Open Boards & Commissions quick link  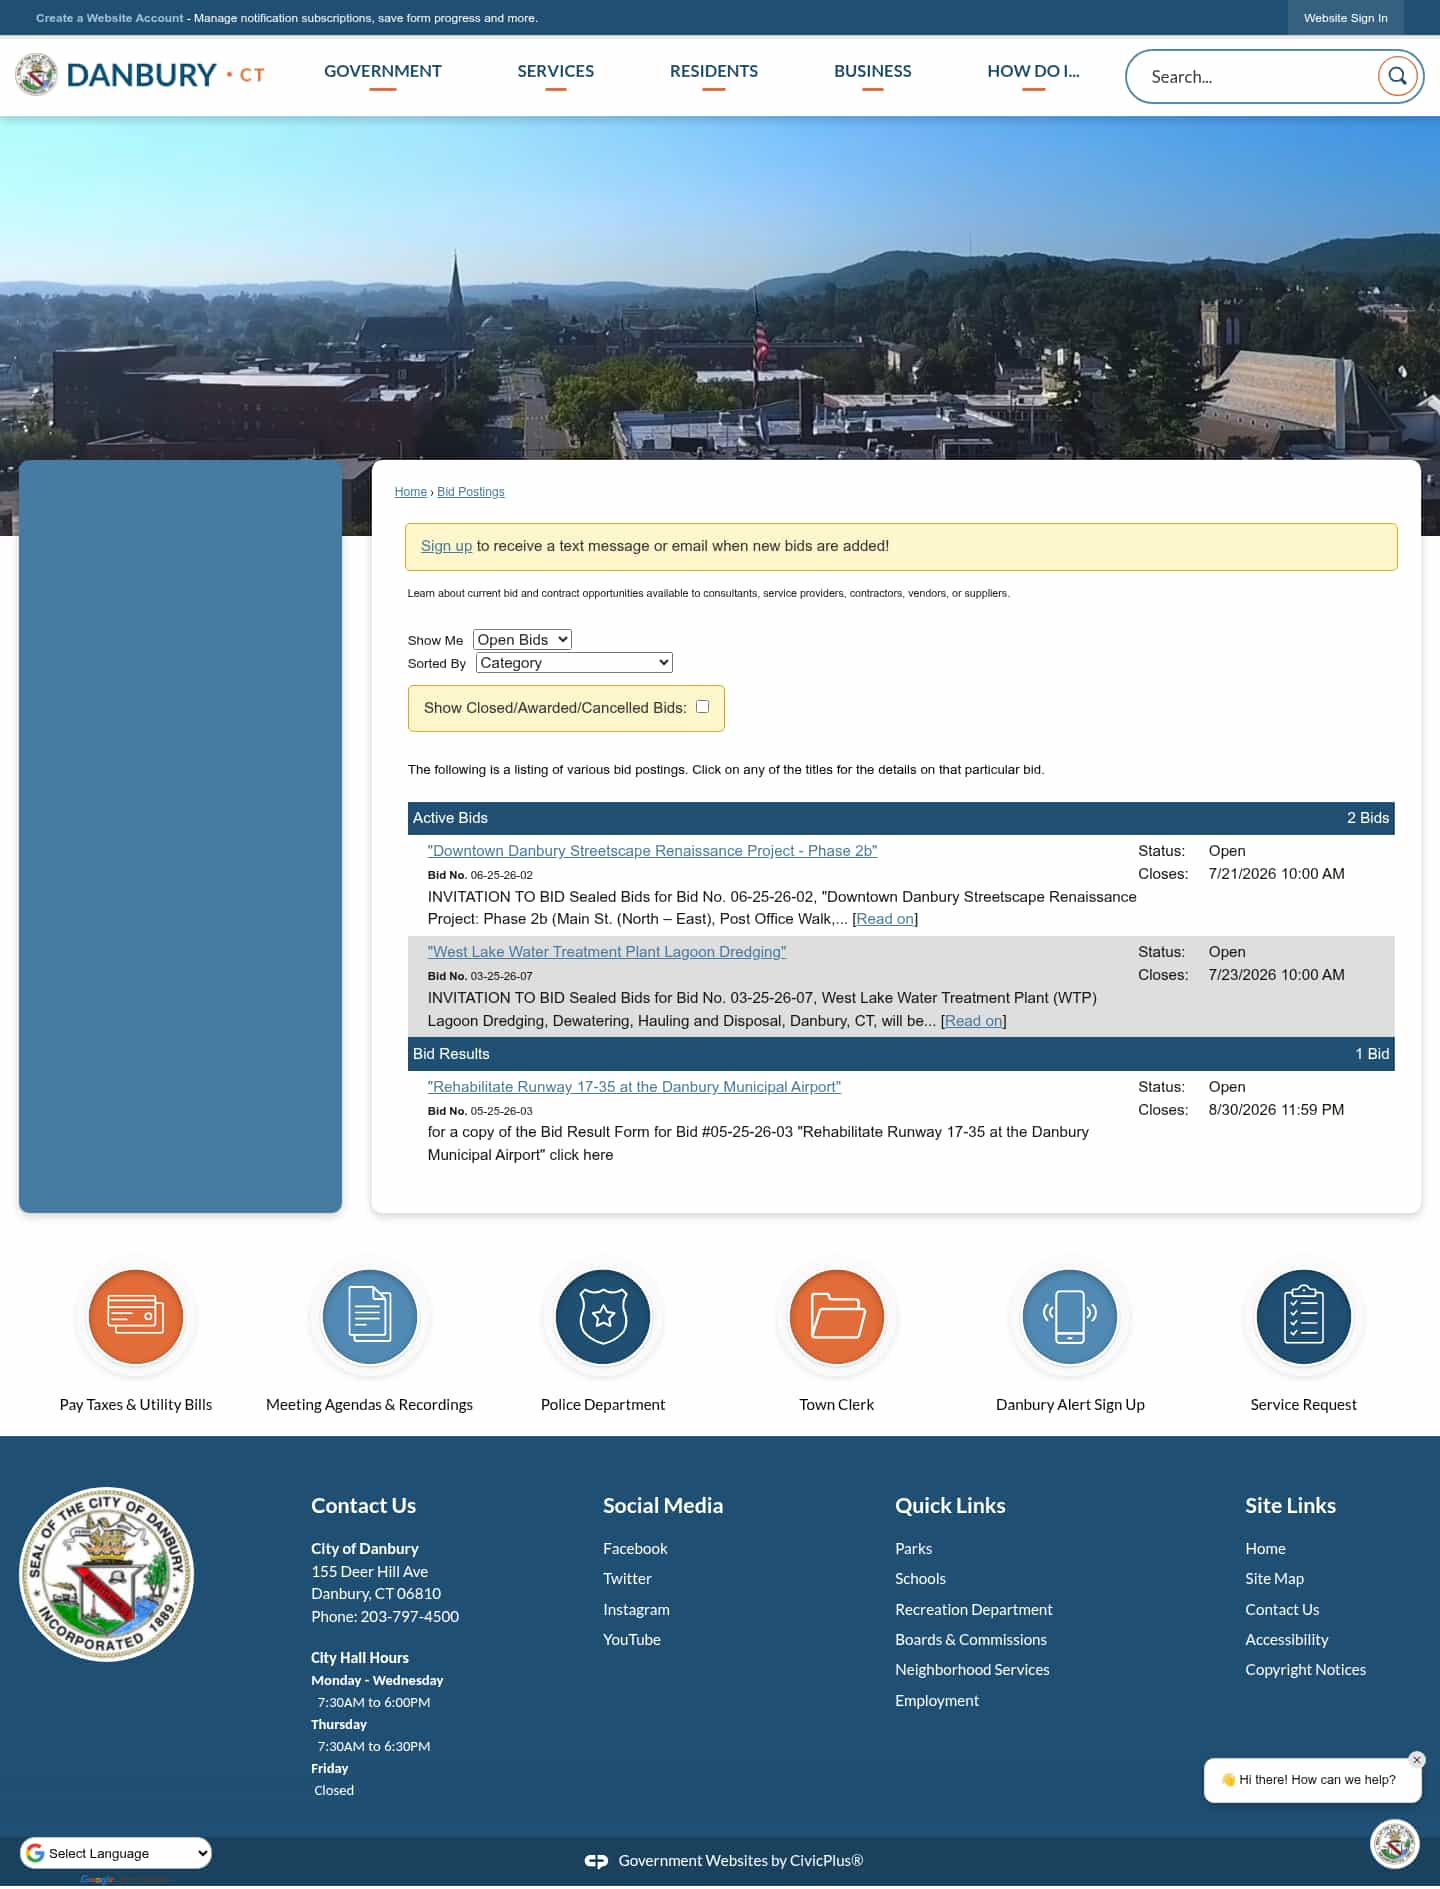970,1639
